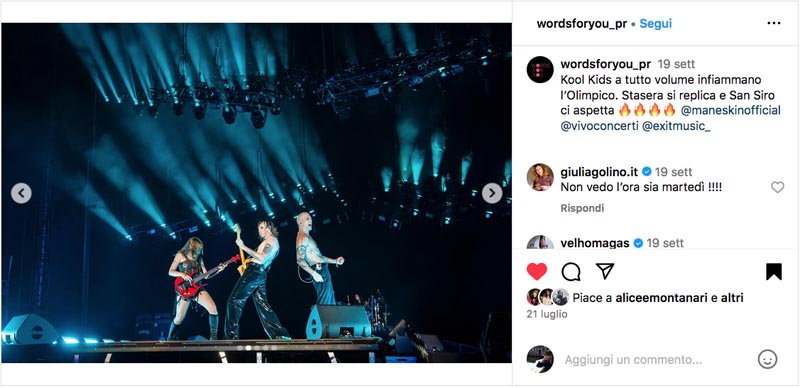Share post with paper plane icon
Image resolution: width=800 pixels, height=388 pixels.
[605, 271]
